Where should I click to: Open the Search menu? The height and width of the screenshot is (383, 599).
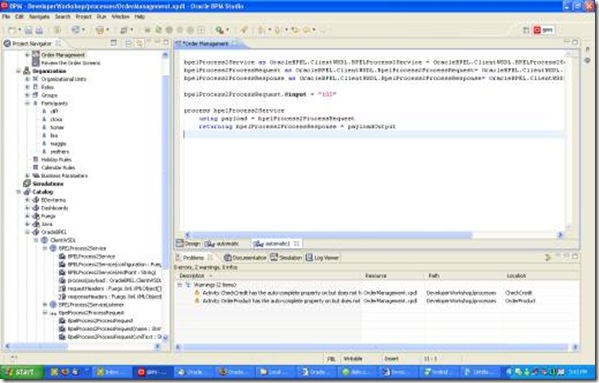(62, 17)
